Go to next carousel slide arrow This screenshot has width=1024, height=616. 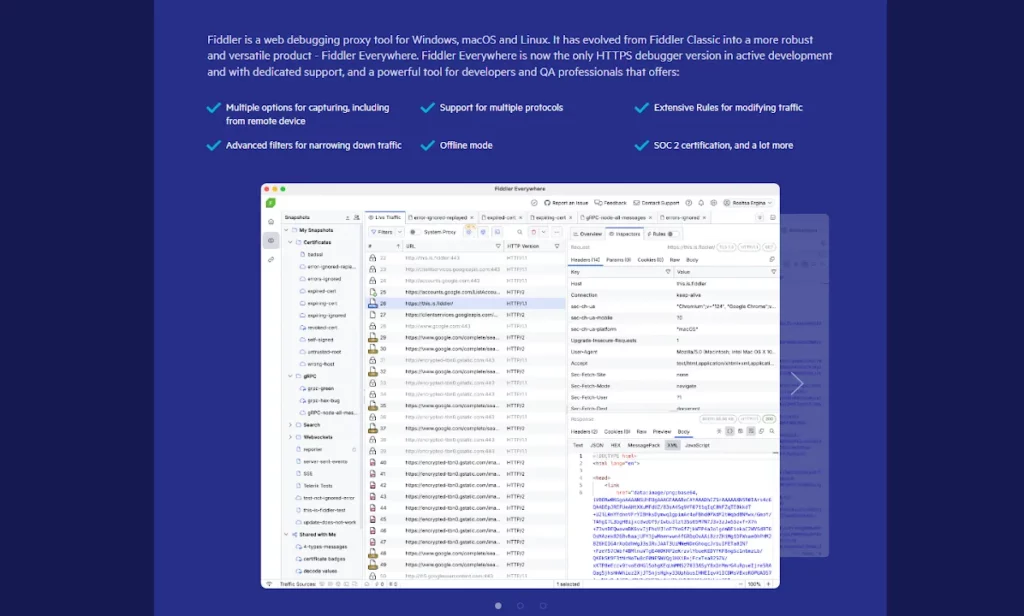click(x=797, y=383)
